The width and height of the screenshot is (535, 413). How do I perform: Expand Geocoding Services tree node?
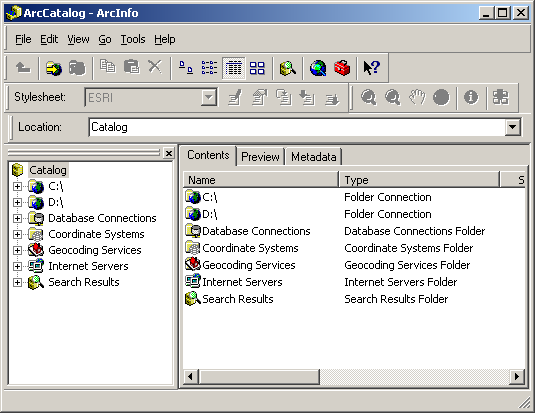tap(17, 251)
